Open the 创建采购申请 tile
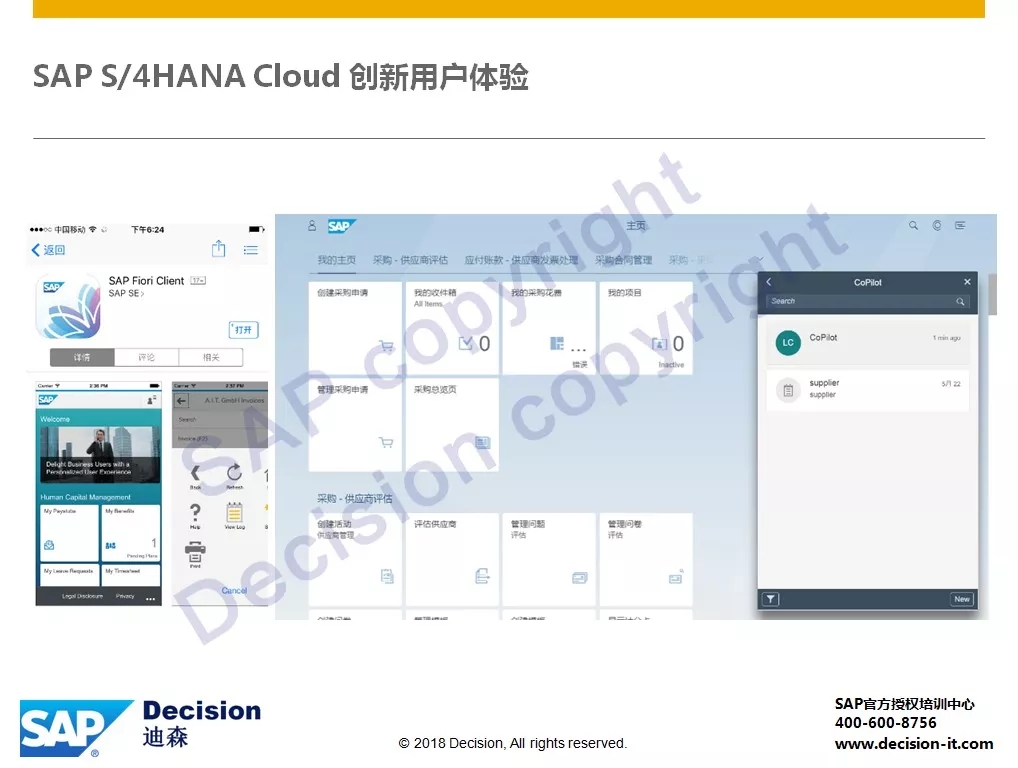This screenshot has height=768, width=1018. click(355, 328)
